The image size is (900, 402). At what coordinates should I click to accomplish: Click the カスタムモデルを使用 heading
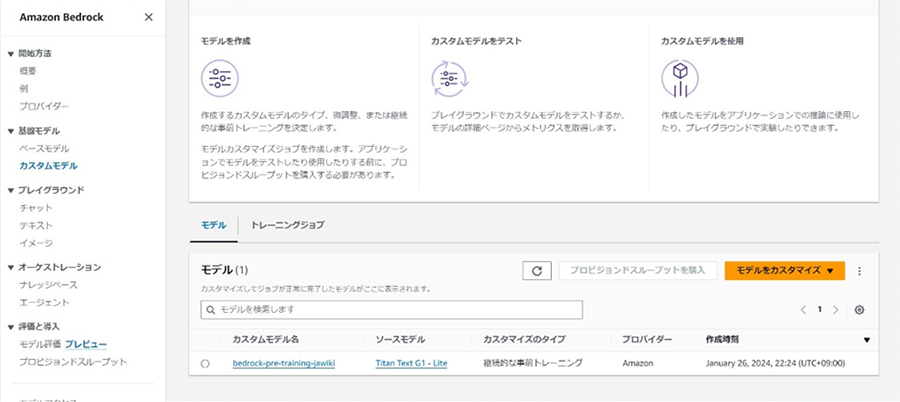click(x=703, y=41)
